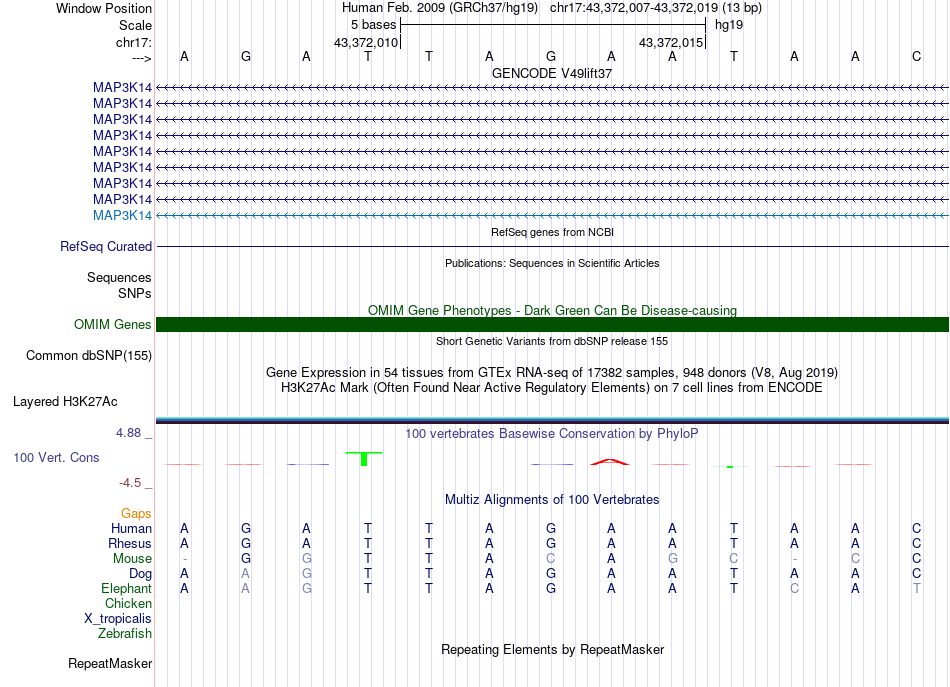
Task: Select the Zebrafish alignment row label
Action: (x=125, y=633)
